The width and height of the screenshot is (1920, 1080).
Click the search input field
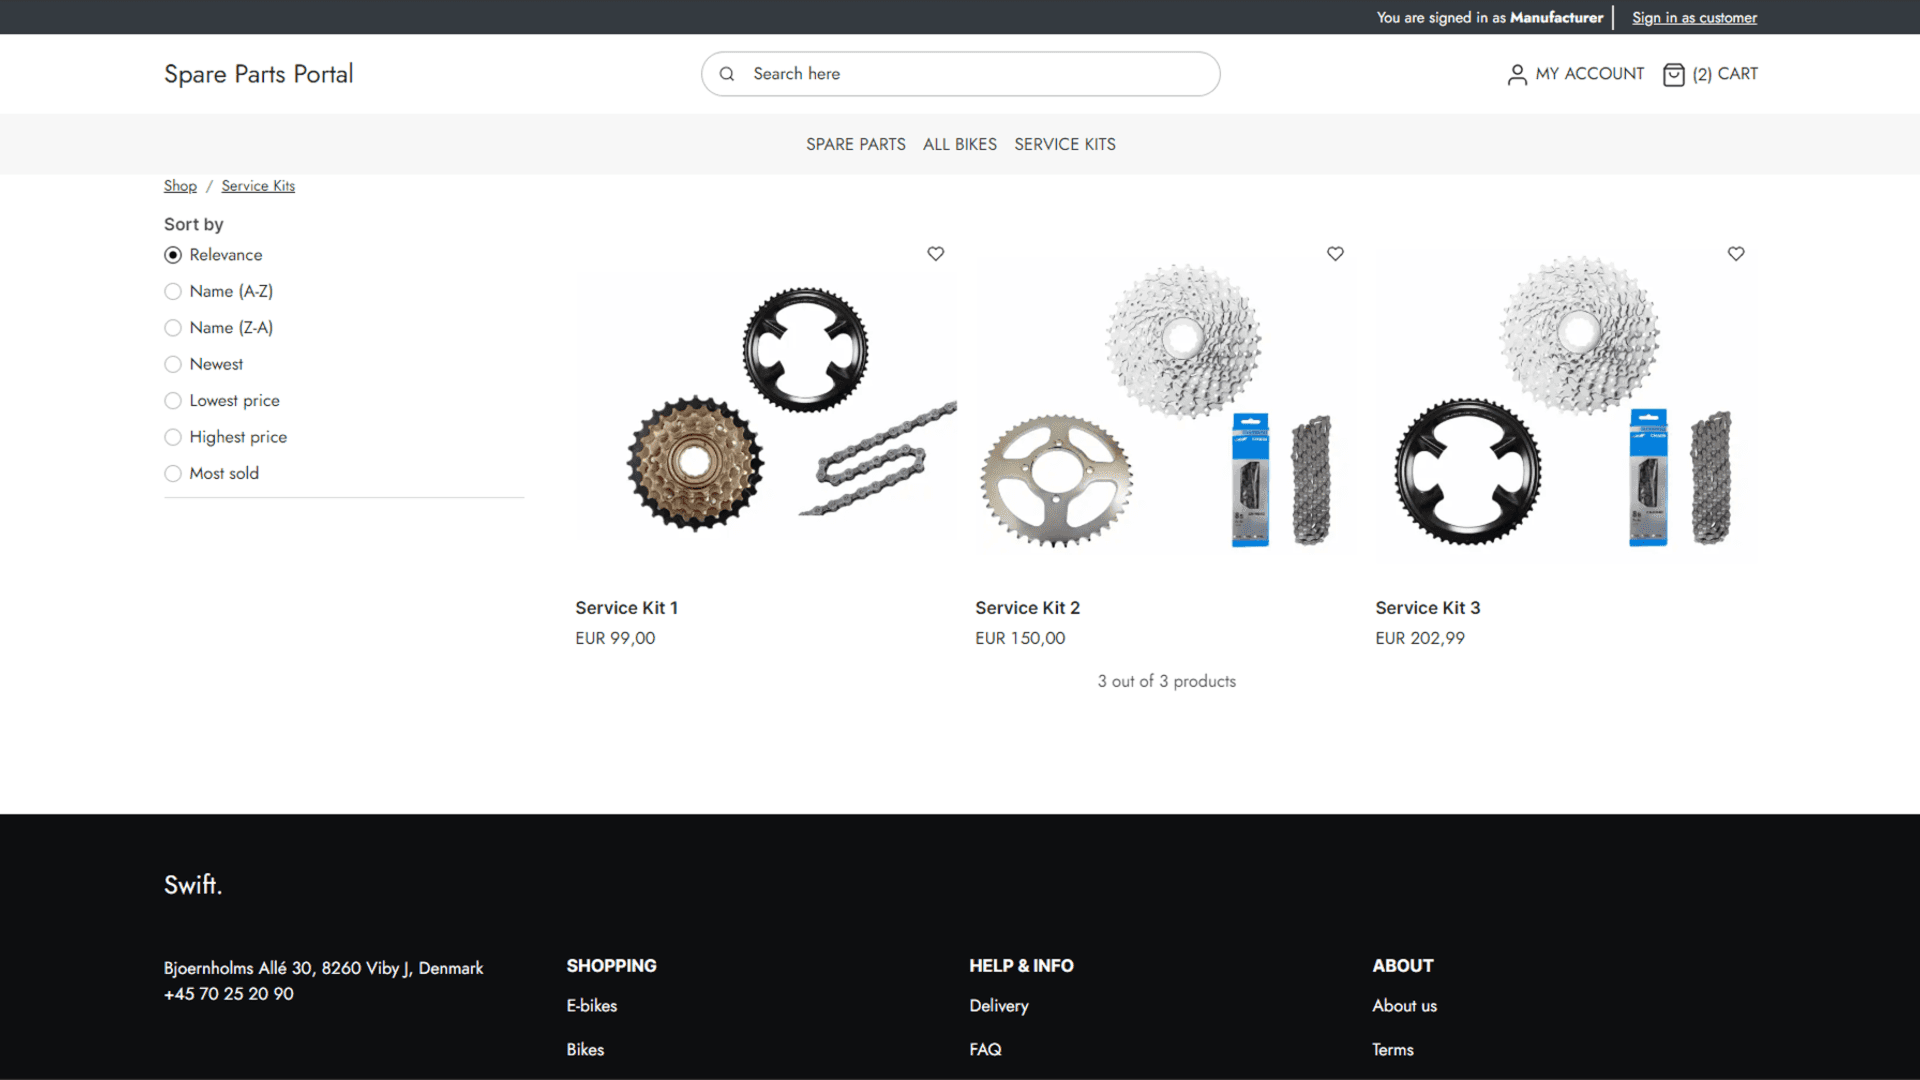(x=960, y=73)
